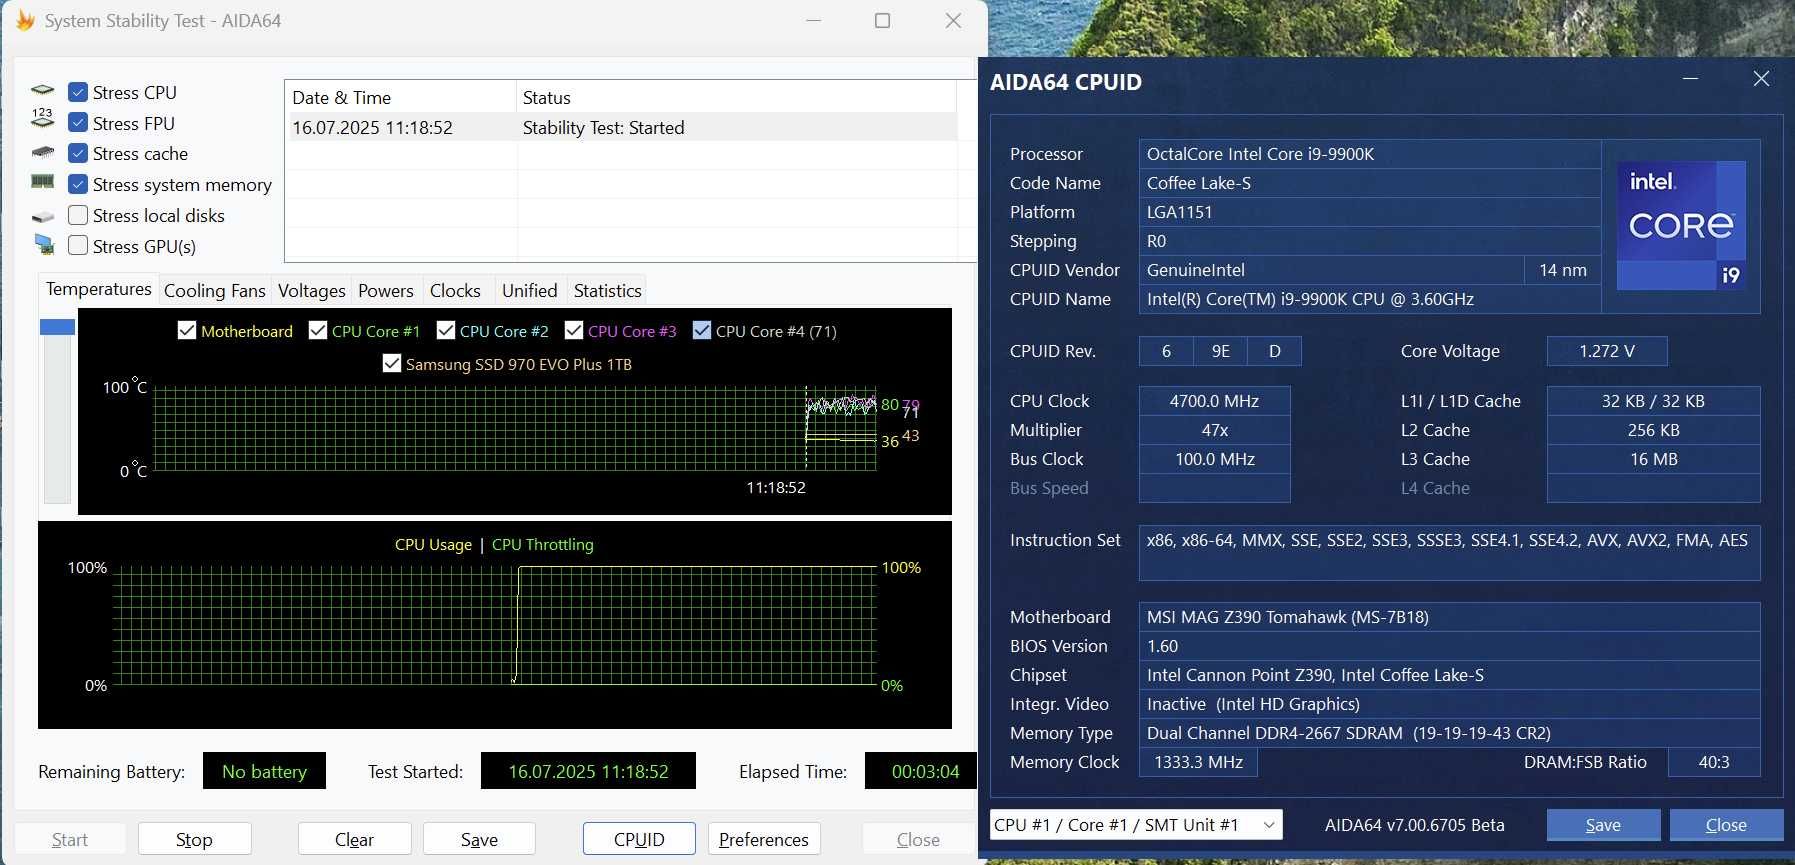The image size is (1795, 865).
Task: Click the cache chip icon beside Stress cache
Action: point(43,153)
